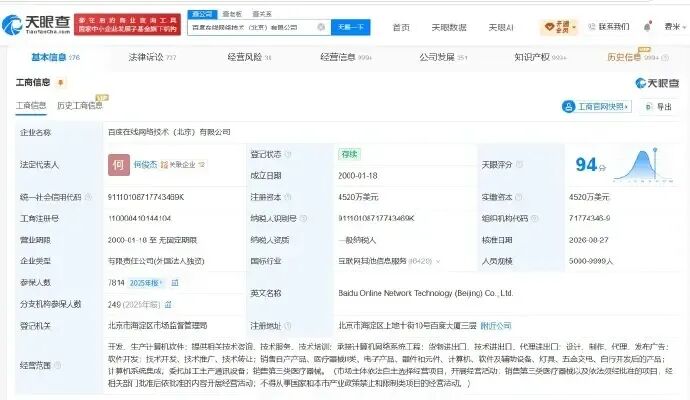This screenshot has height=400, width=690.
Task: Click help icon beside 经营范围
Action: pyautogui.click(x=57, y=365)
